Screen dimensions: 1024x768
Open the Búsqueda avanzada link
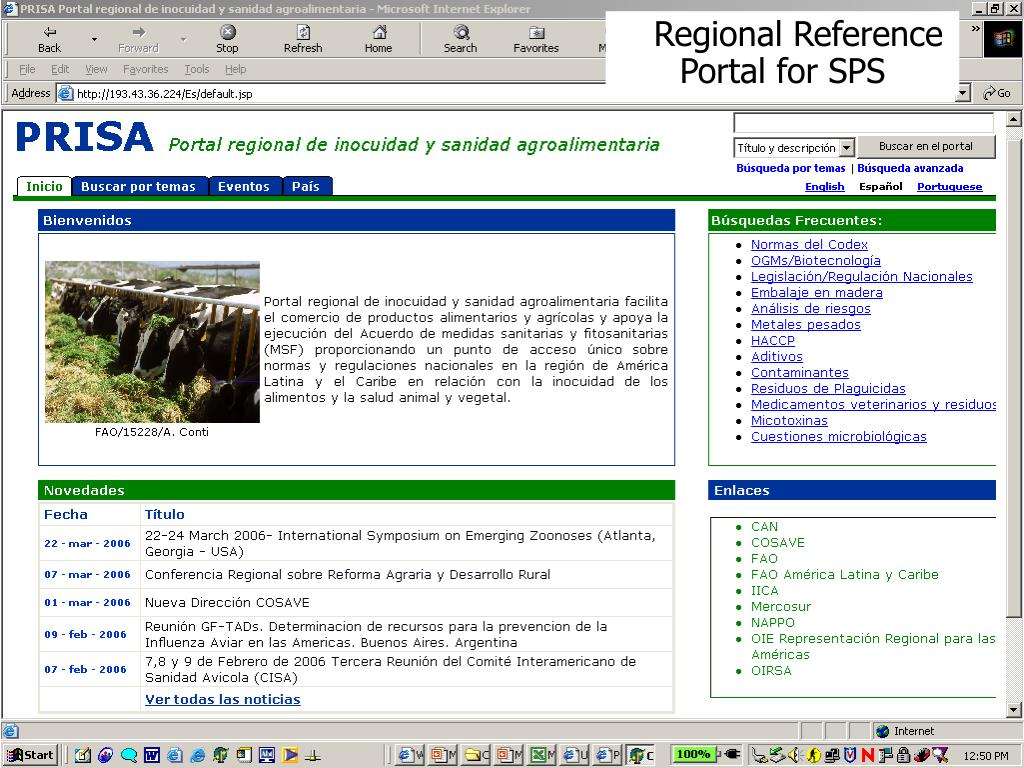click(x=910, y=168)
